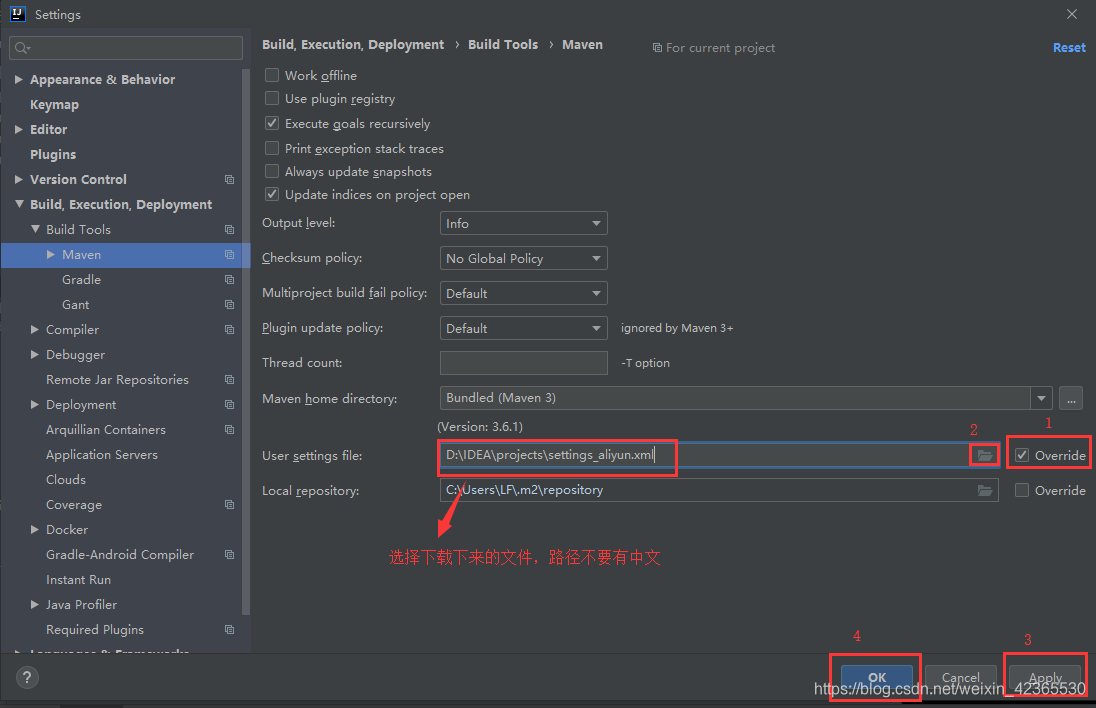Click Cancel button
The height and width of the screenshot is (708, 1096).
960,677
